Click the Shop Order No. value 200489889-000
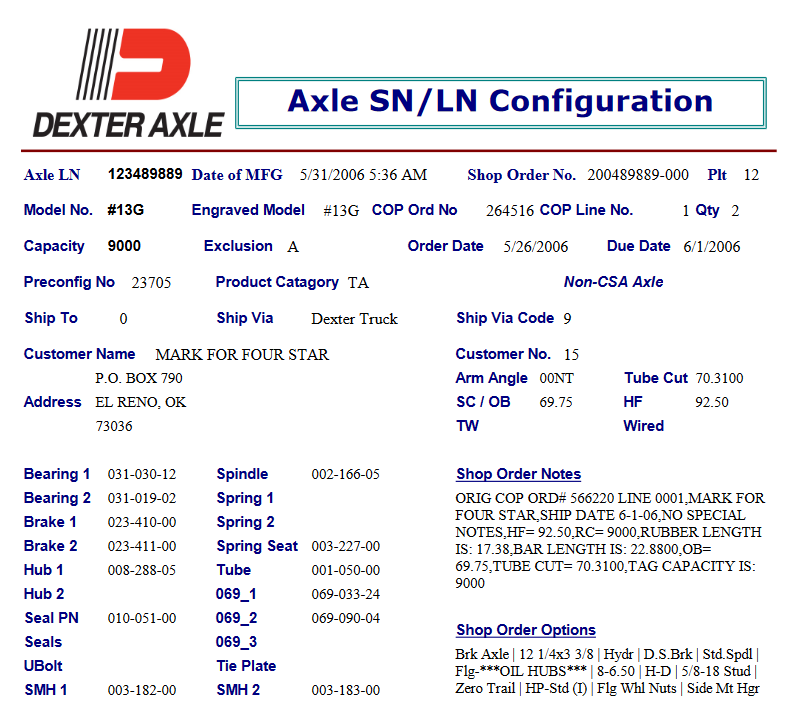This screenshot has height=713, width=794. click(637, 175)
